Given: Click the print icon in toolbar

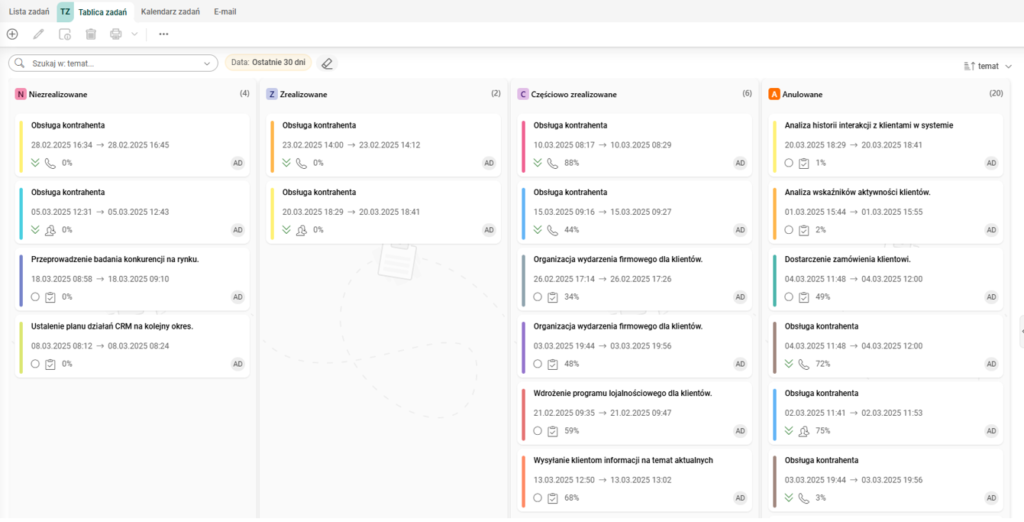Looking at the screenshot, I should [x=116, y=34].
